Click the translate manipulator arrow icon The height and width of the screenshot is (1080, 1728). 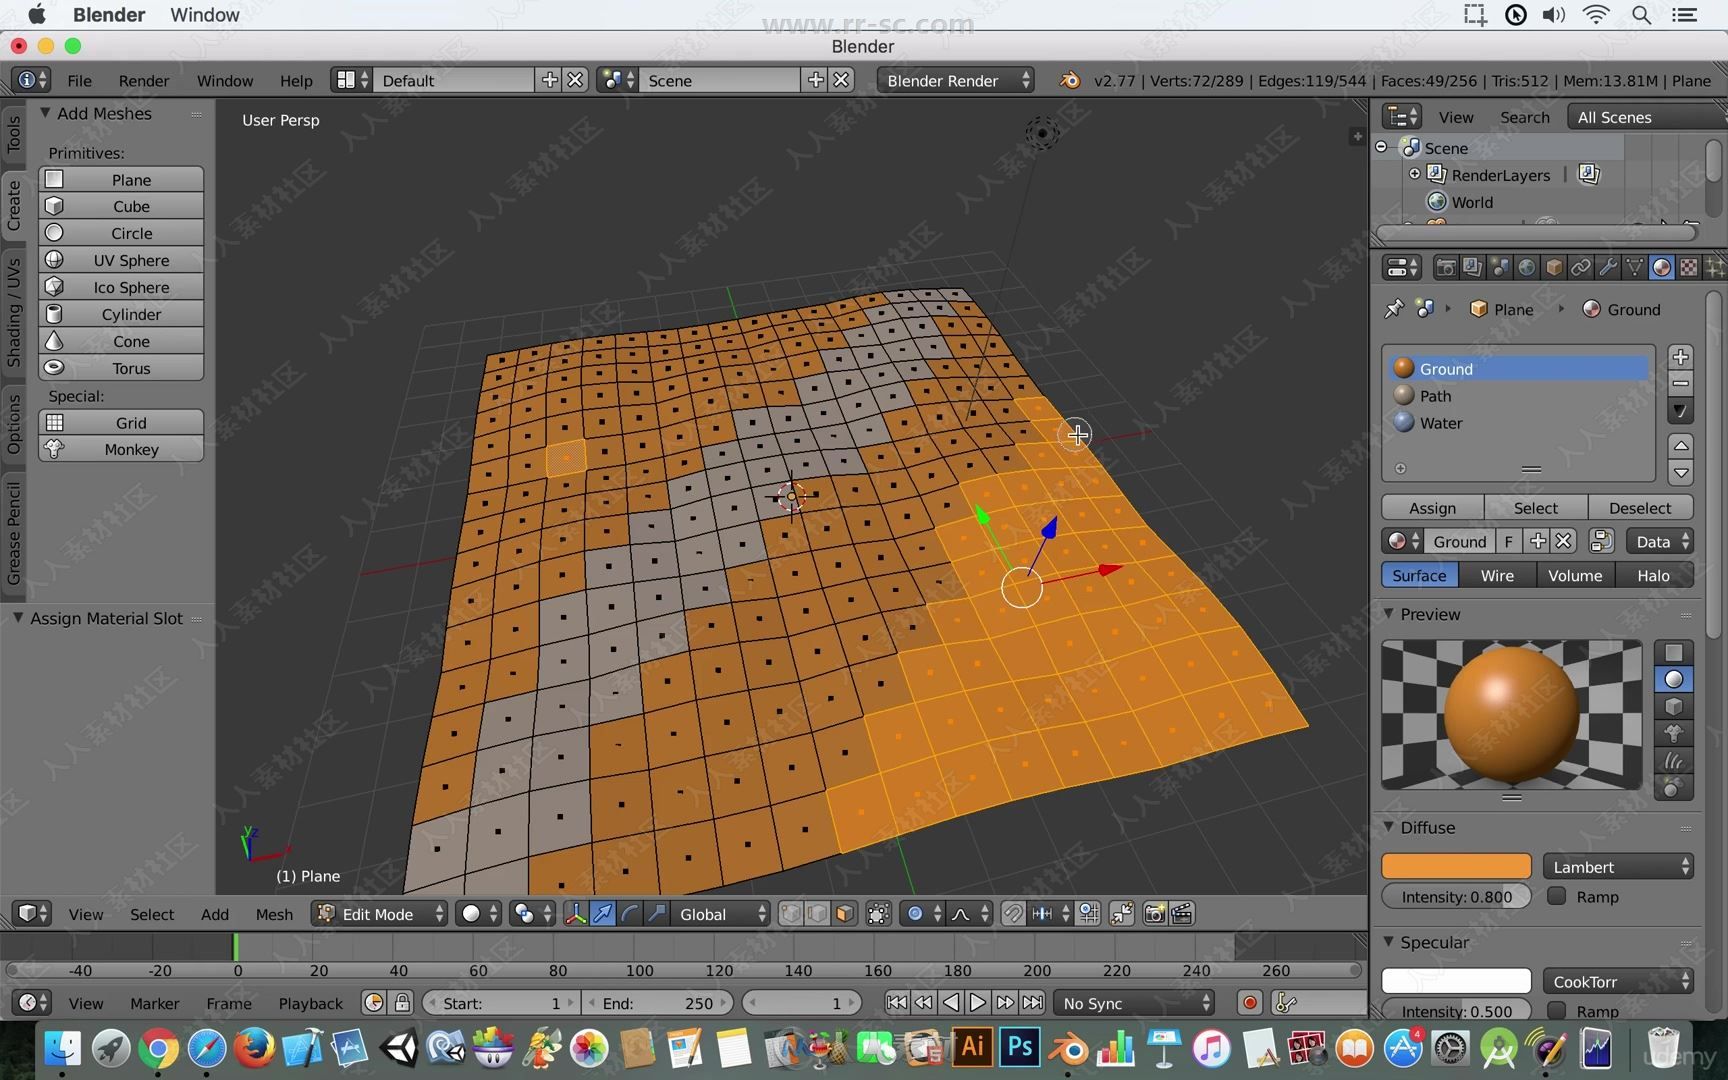603,914
